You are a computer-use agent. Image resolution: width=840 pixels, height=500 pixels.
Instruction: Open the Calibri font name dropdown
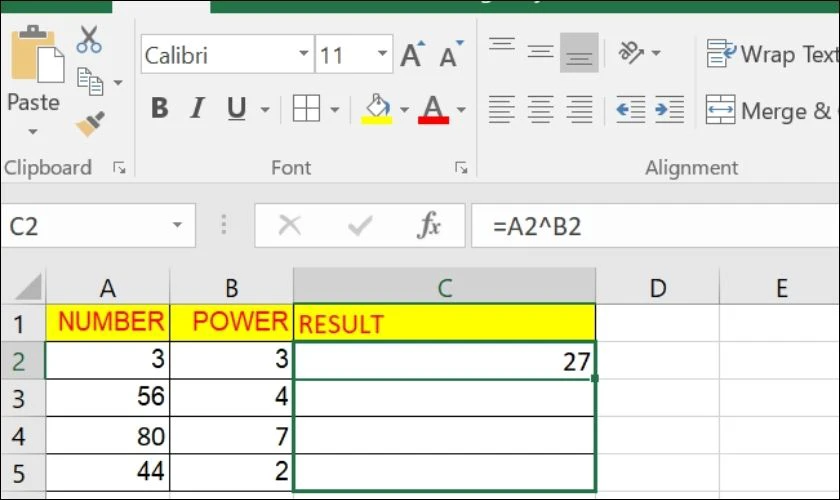click(x=304, y=55)
